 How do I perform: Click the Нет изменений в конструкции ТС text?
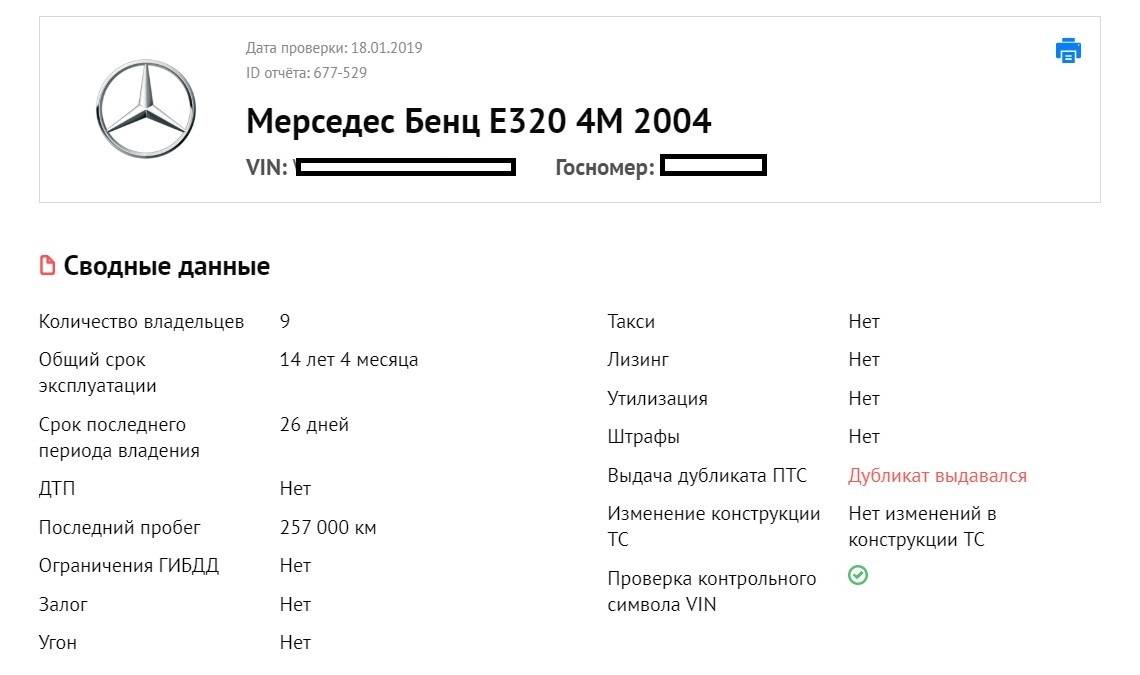pos(922,527)
